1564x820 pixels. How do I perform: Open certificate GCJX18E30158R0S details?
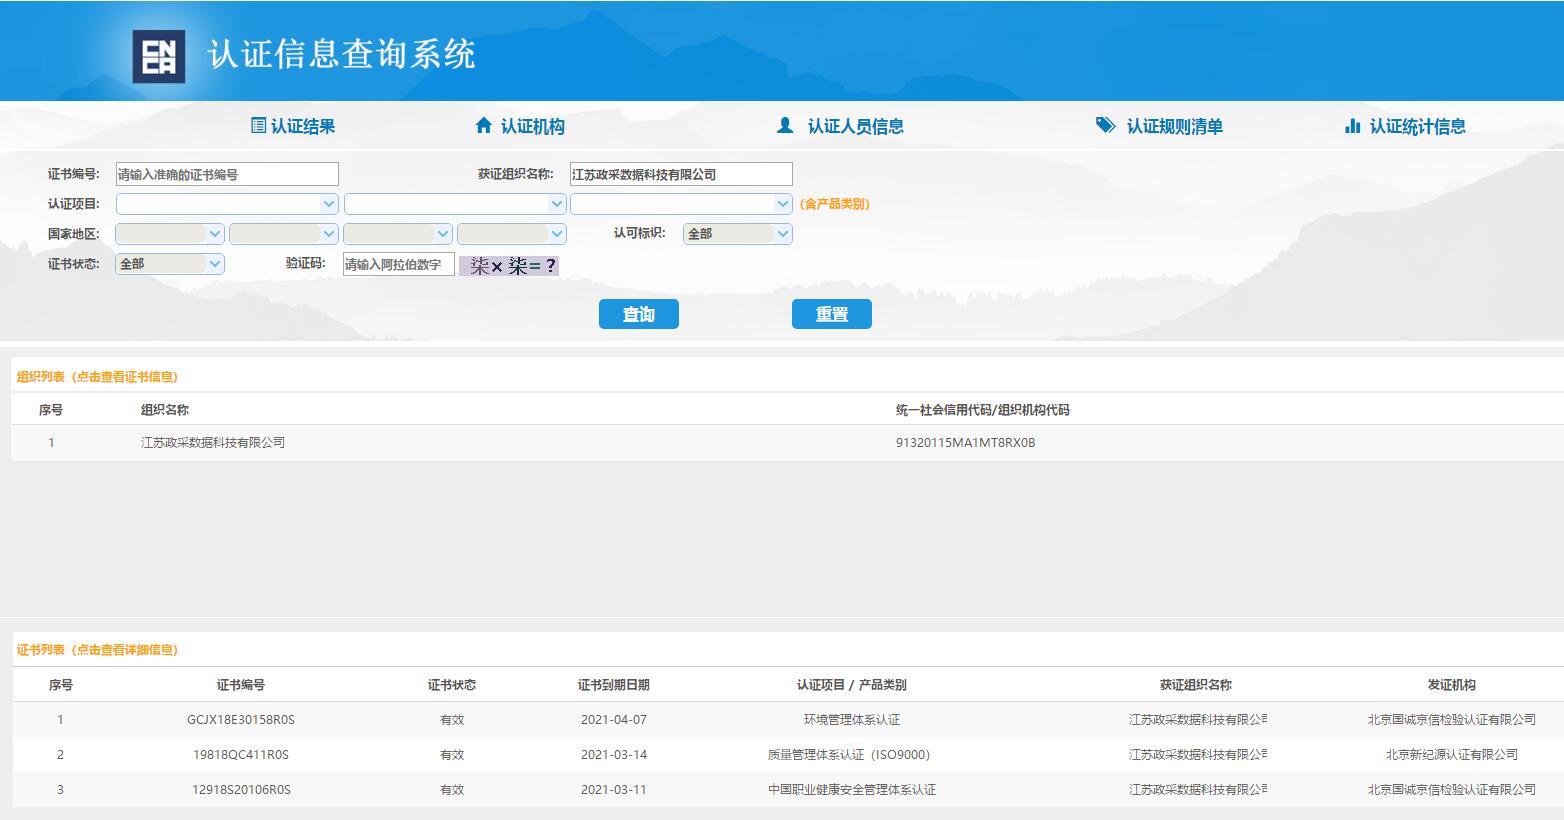(241, 720)
